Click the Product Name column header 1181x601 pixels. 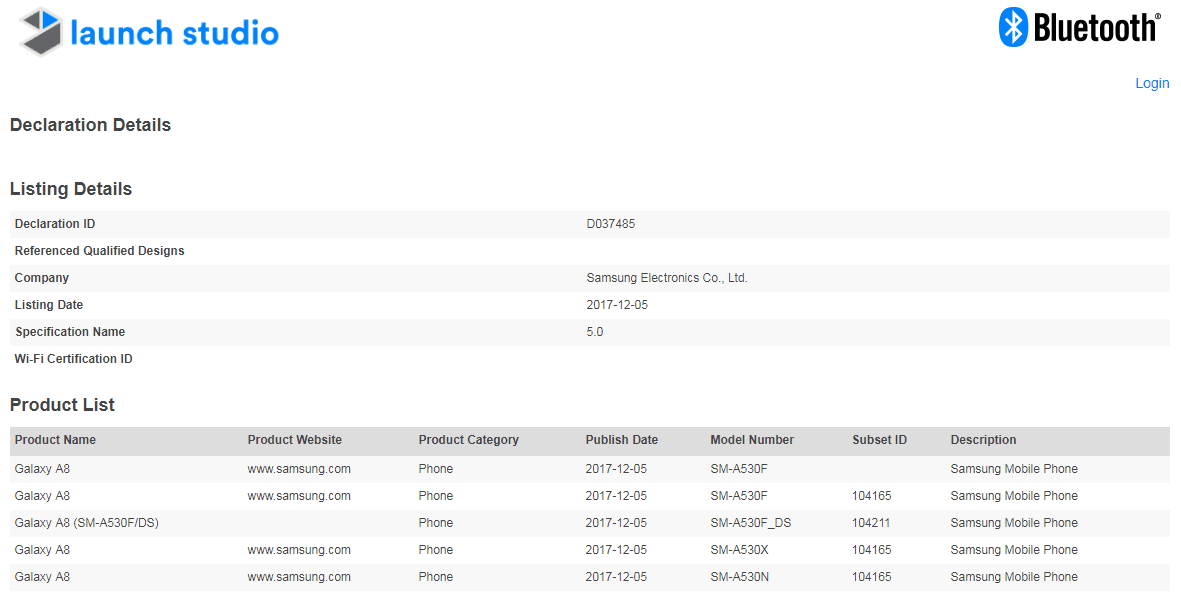pos(55,440)
